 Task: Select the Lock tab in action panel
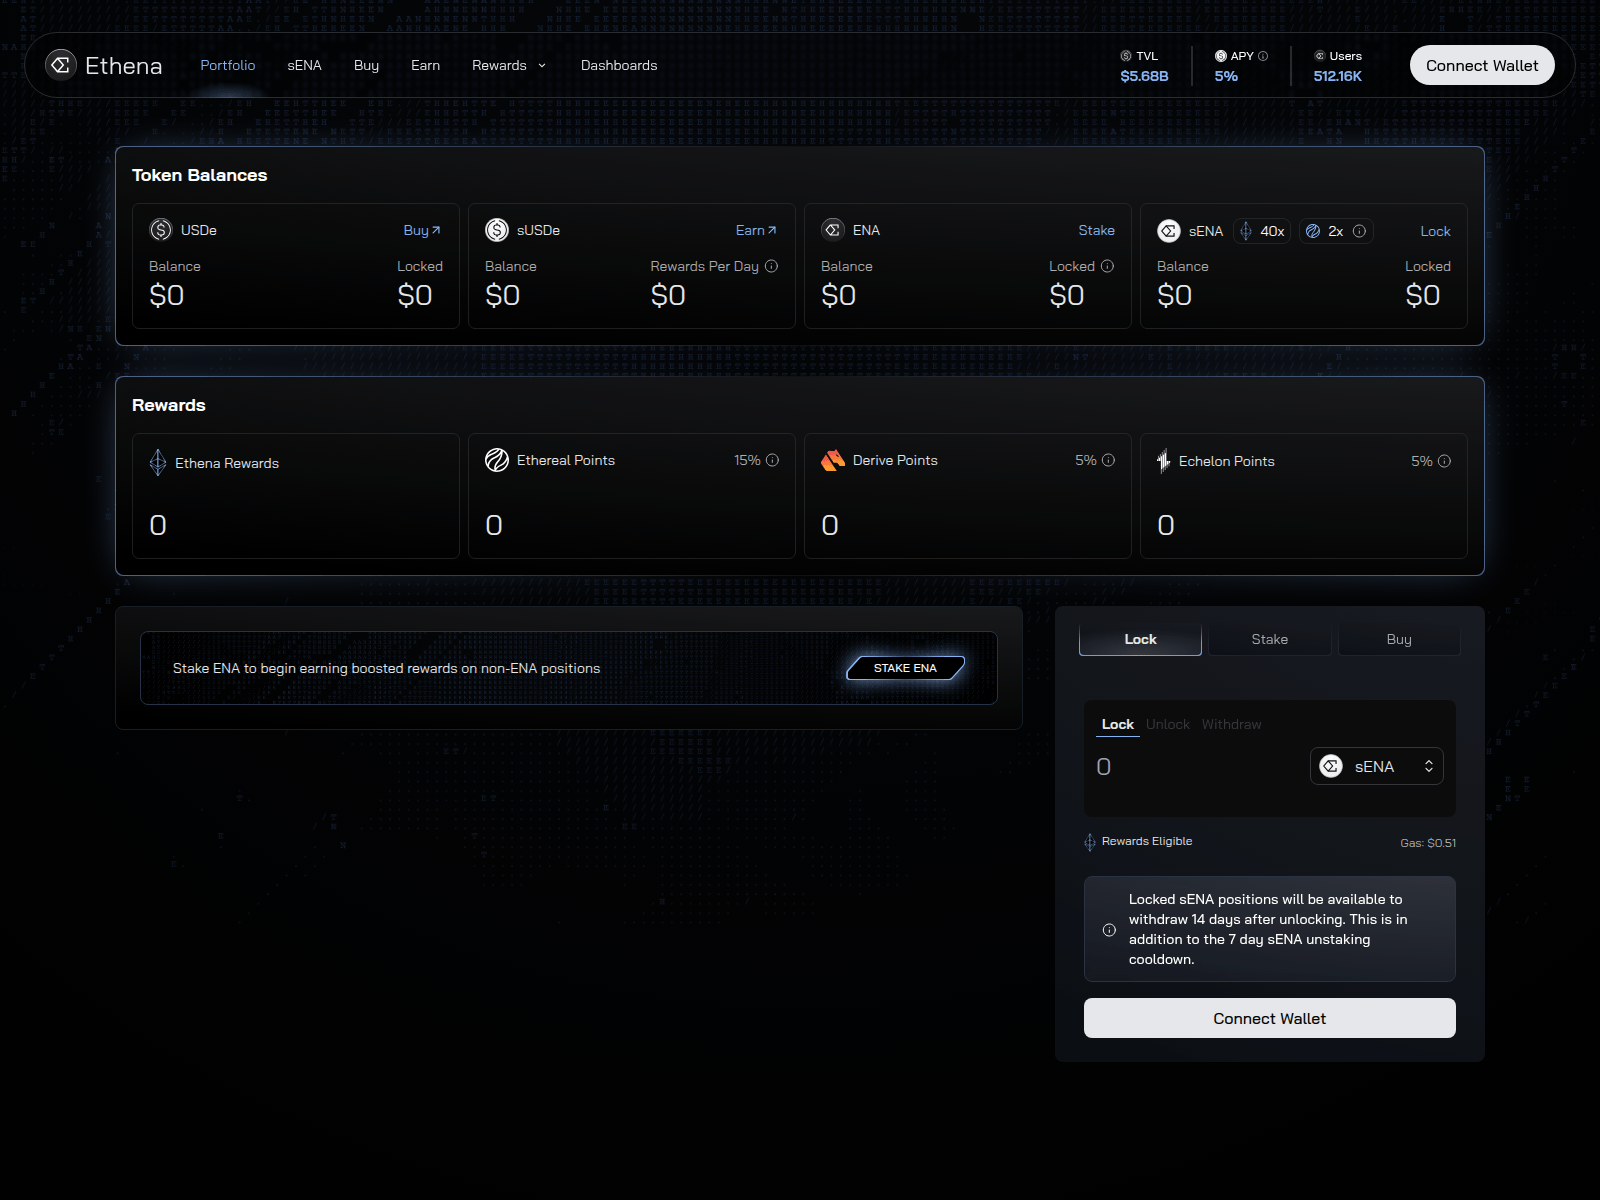[x=1140, y=639]
